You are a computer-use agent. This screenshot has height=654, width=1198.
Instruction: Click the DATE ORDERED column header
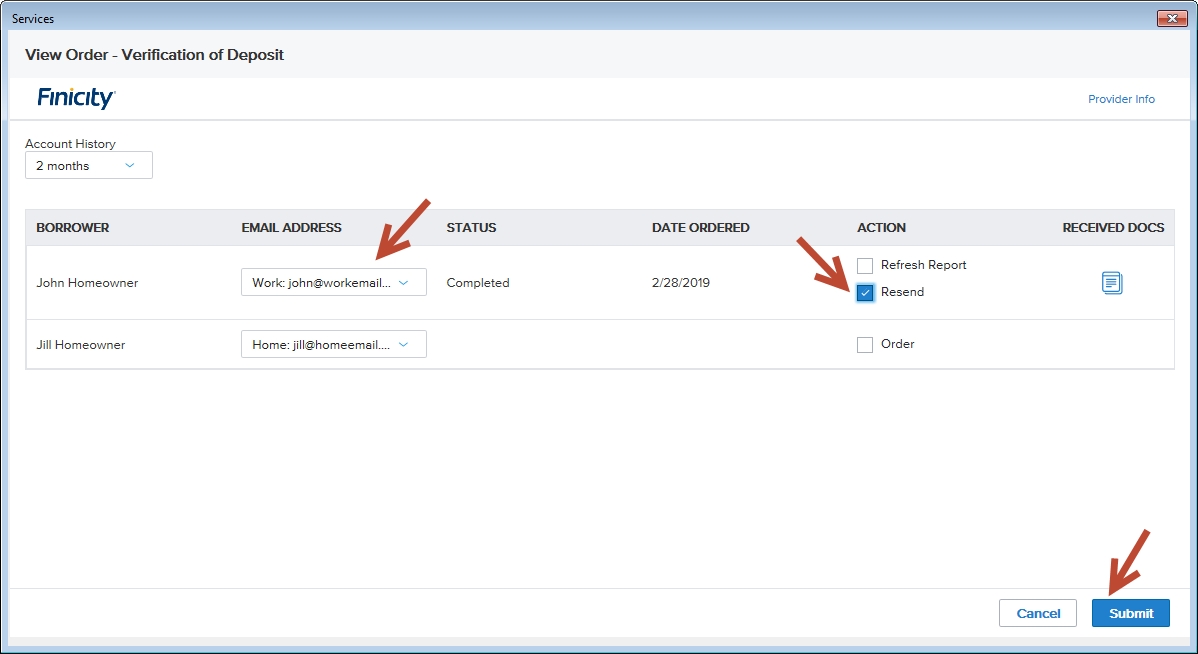pyautogui.click(x=700, y=228)
